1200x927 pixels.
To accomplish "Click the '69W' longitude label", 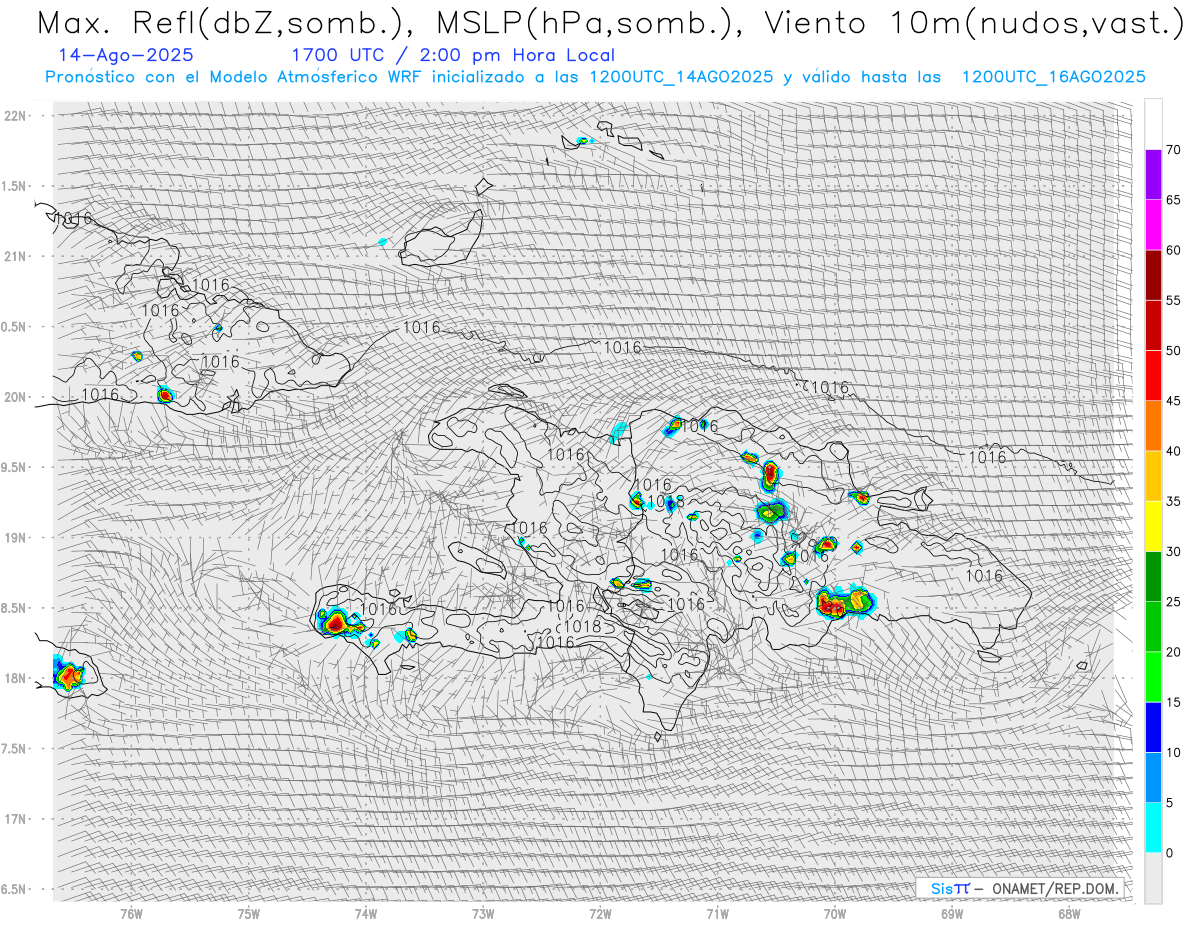I will pos(952,913).
